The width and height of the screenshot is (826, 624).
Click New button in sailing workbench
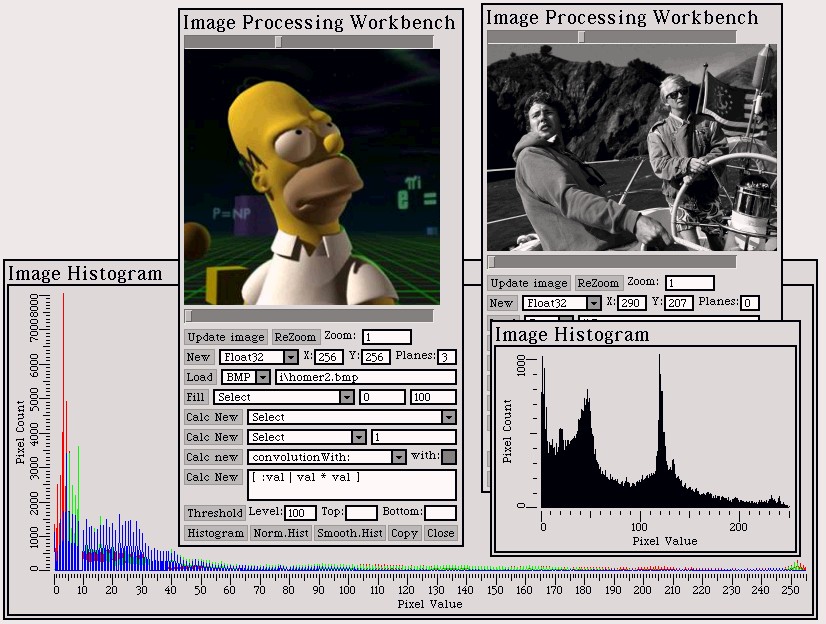[x=501, y=303]
